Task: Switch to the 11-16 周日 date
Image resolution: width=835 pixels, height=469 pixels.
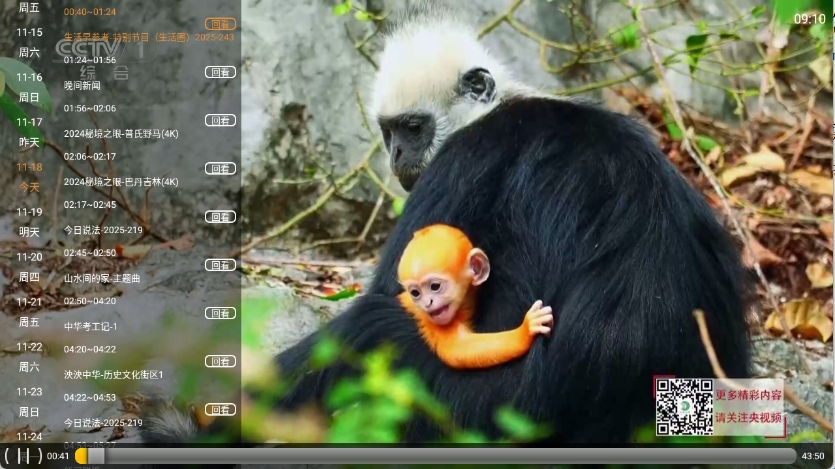Action: [29, 87]
